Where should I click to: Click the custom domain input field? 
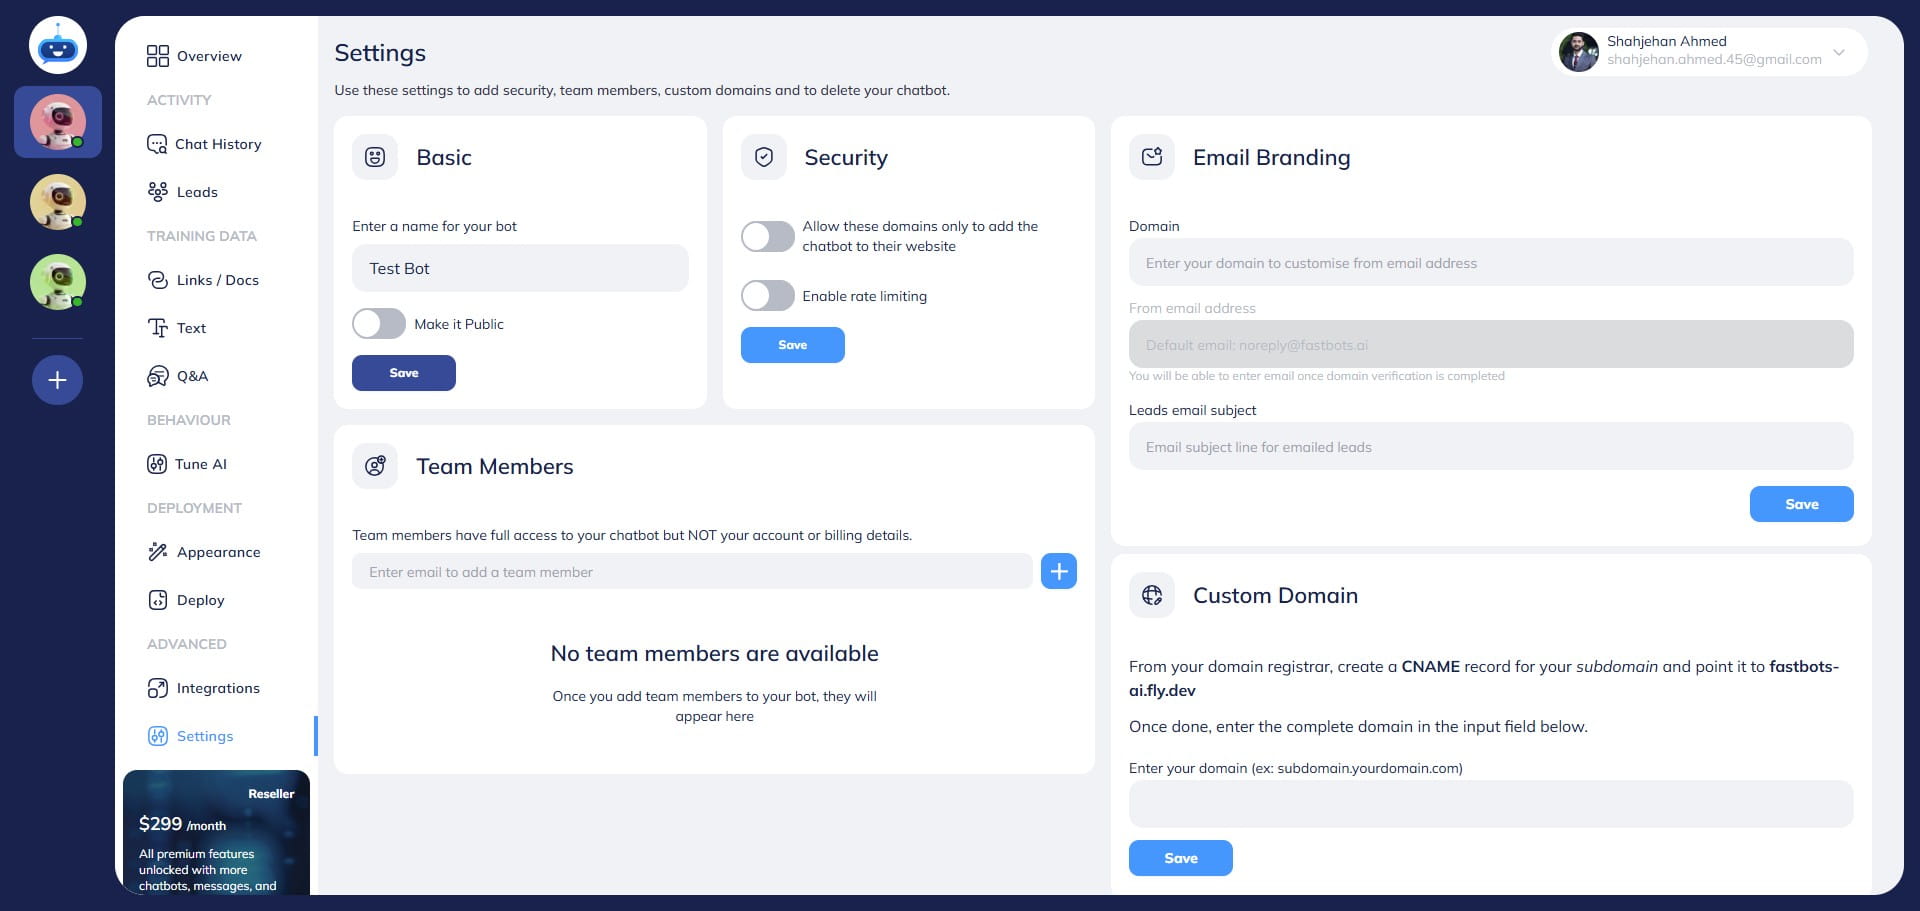point(1491,804)
